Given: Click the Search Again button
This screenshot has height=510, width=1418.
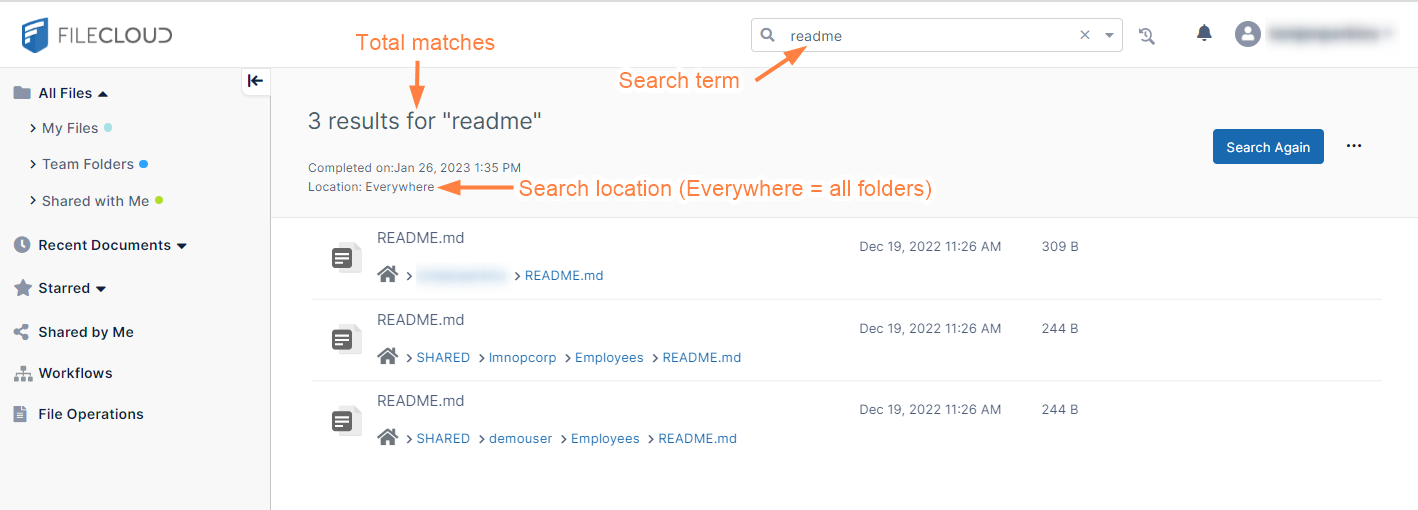Looking at the screenshot, I should [1268, 147].
